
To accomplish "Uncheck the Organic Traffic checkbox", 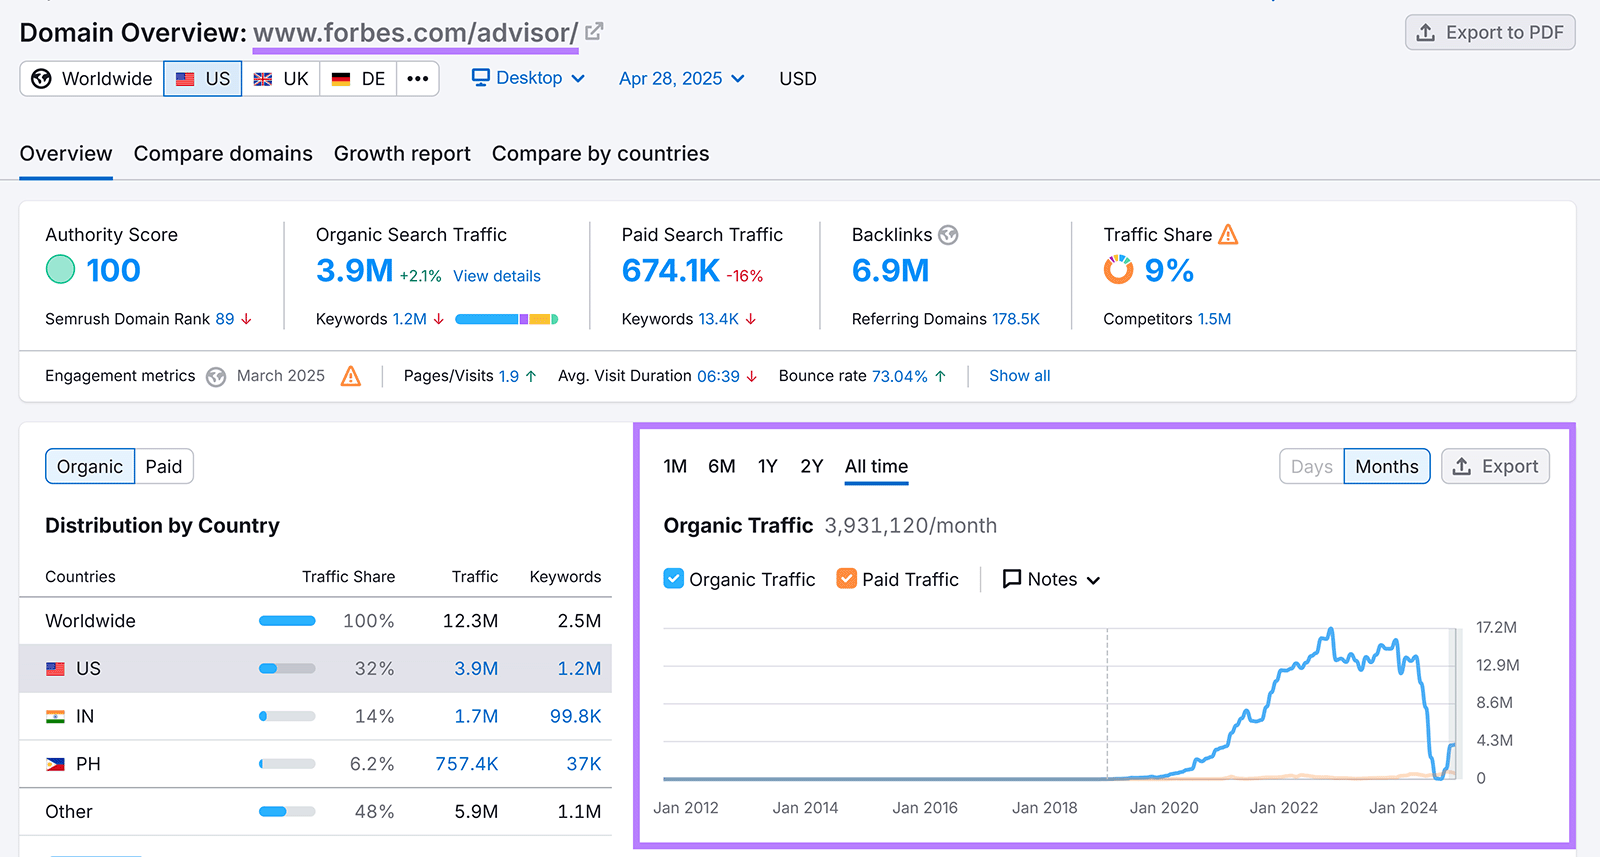I will click(674, 579).
